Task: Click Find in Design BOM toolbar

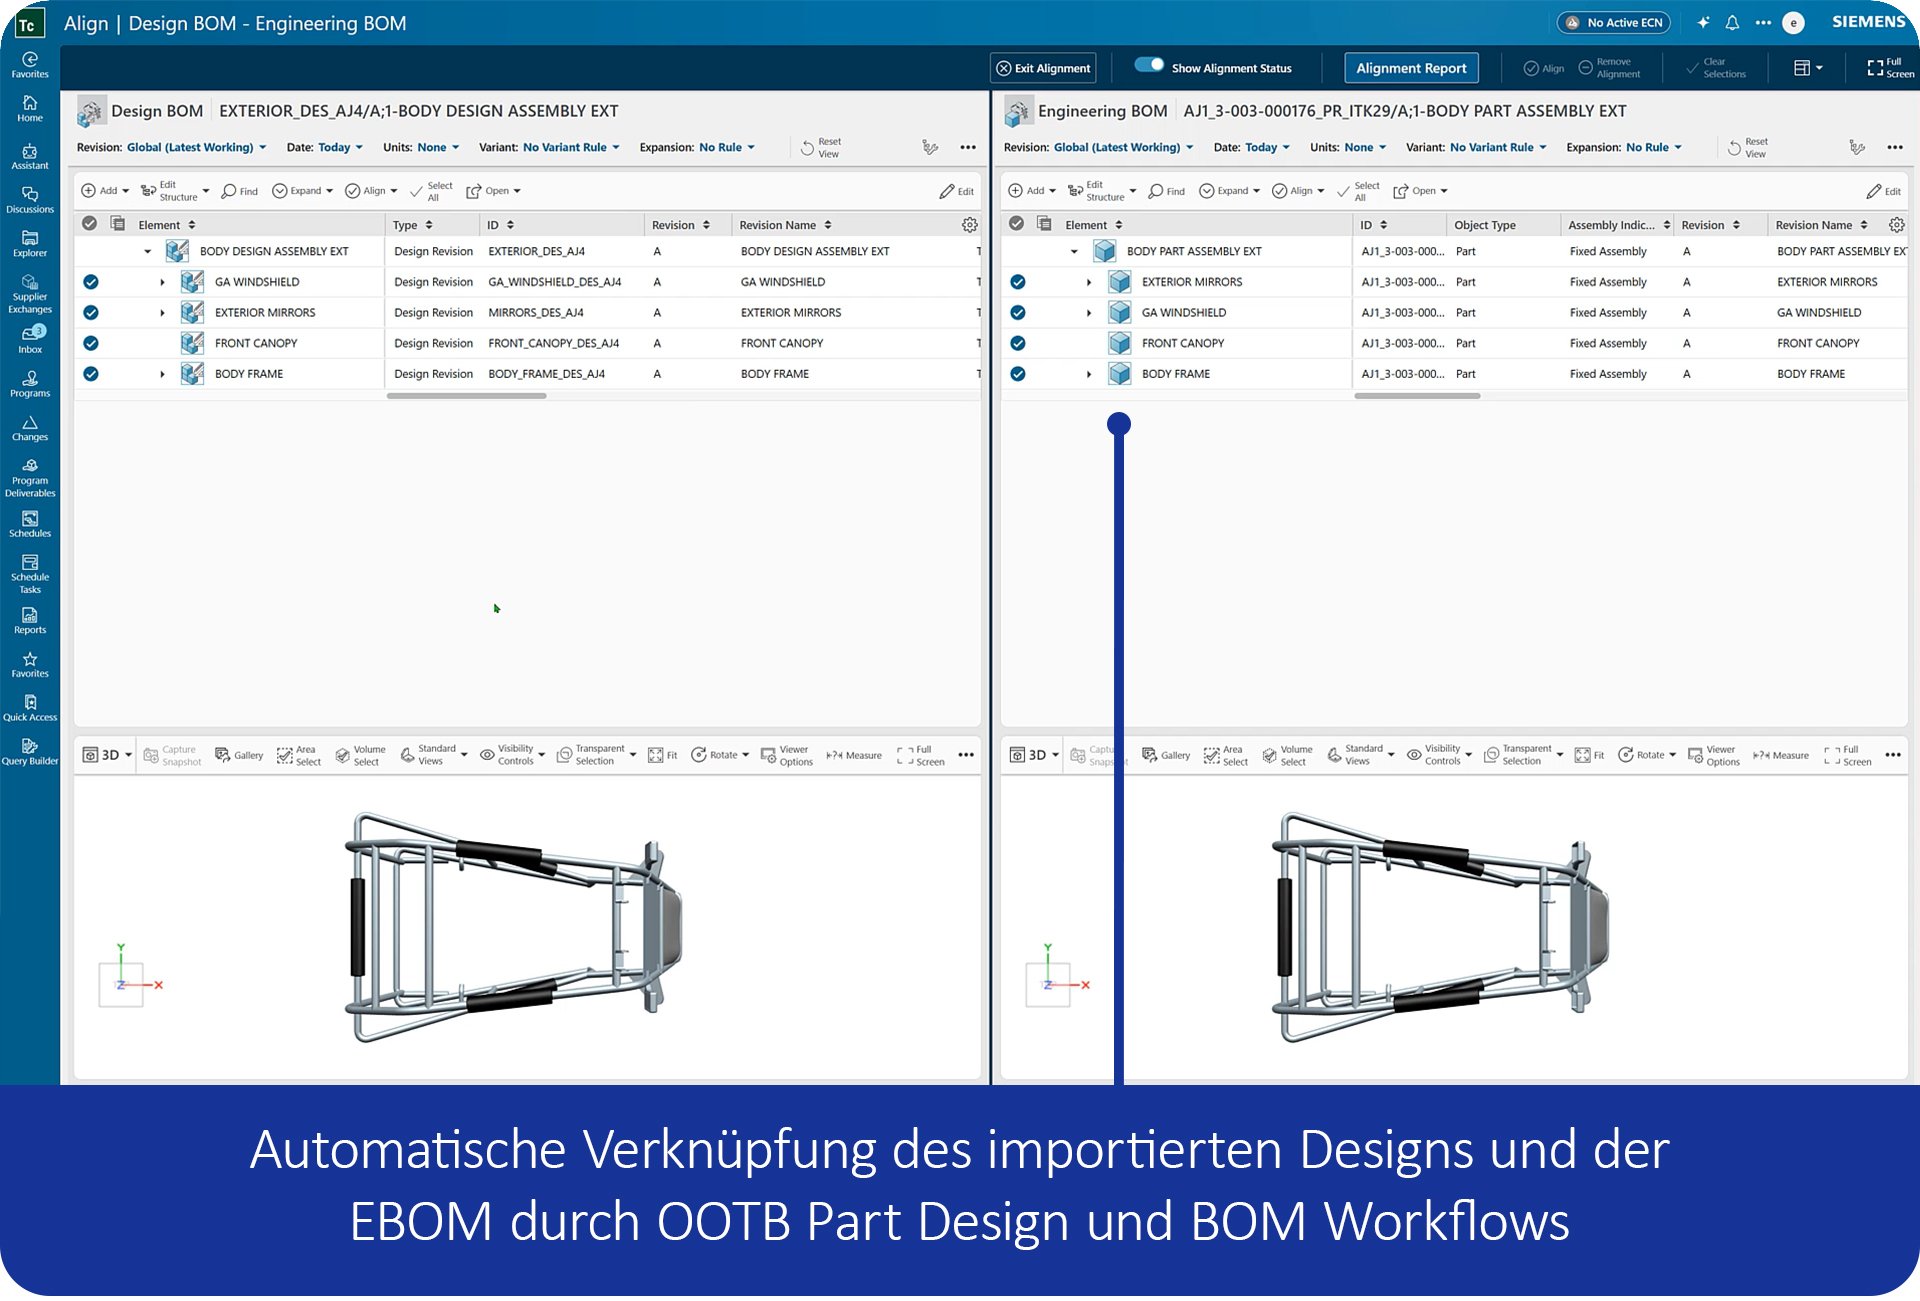Action: [x=240, y=191]
